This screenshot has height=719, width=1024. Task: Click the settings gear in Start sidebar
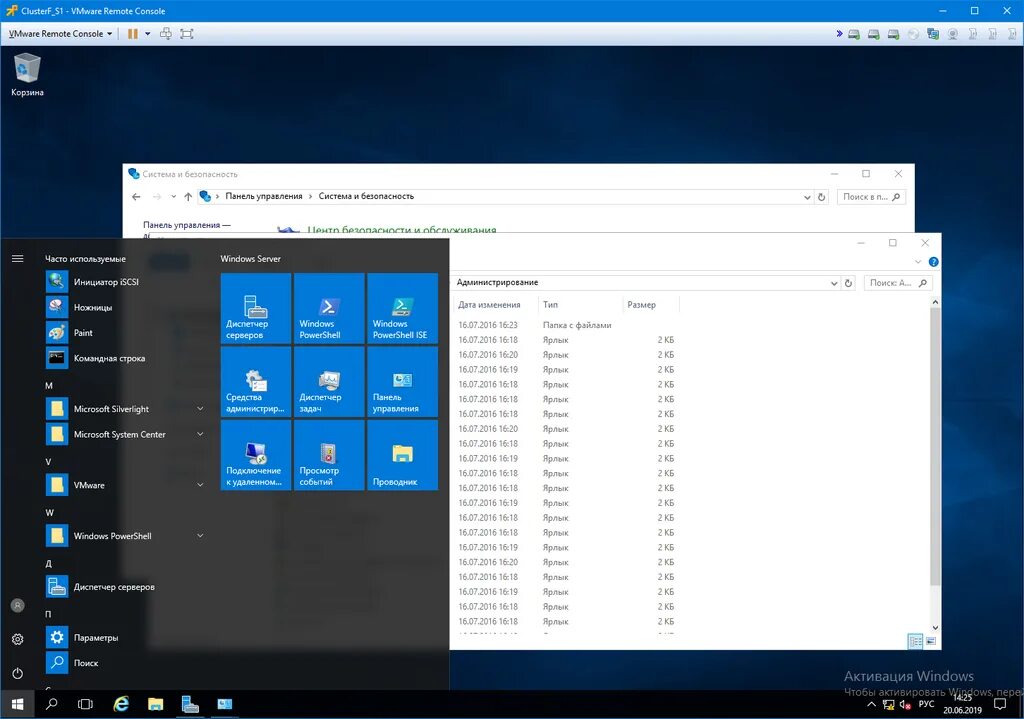pos(18,639)
